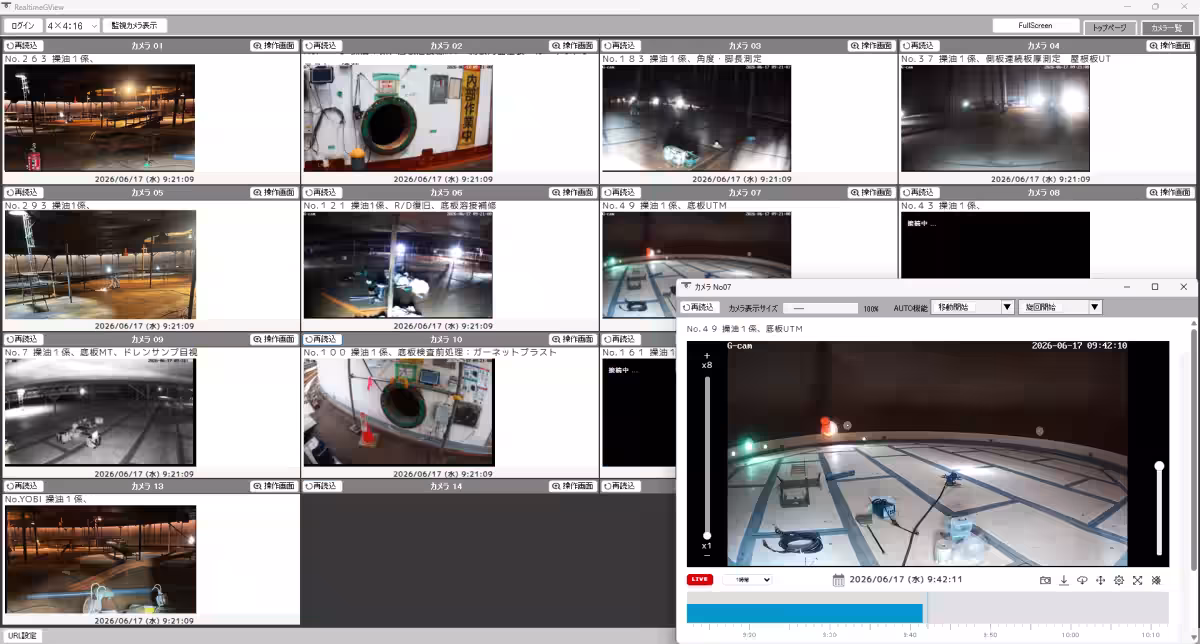The image size is (1200, 644).
Task: Click the blue recorded timeline bar
Action: (804, 613)
